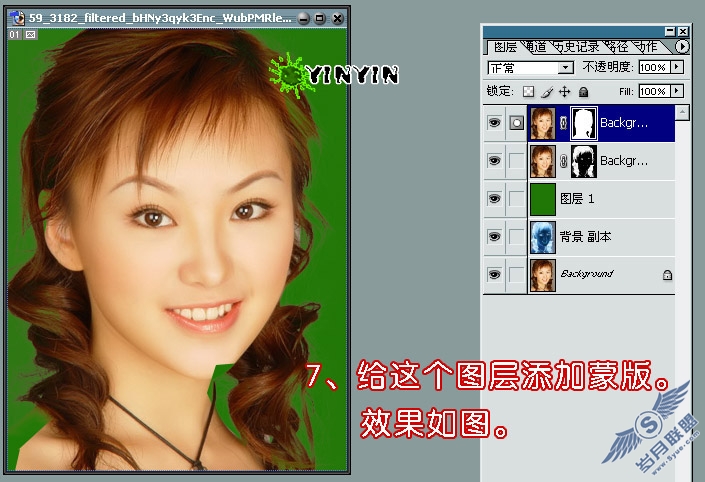Select the portrait thumbnail of second Backgr... layer
The width and height of the screenshot is (705, 482).
[543, 161]
